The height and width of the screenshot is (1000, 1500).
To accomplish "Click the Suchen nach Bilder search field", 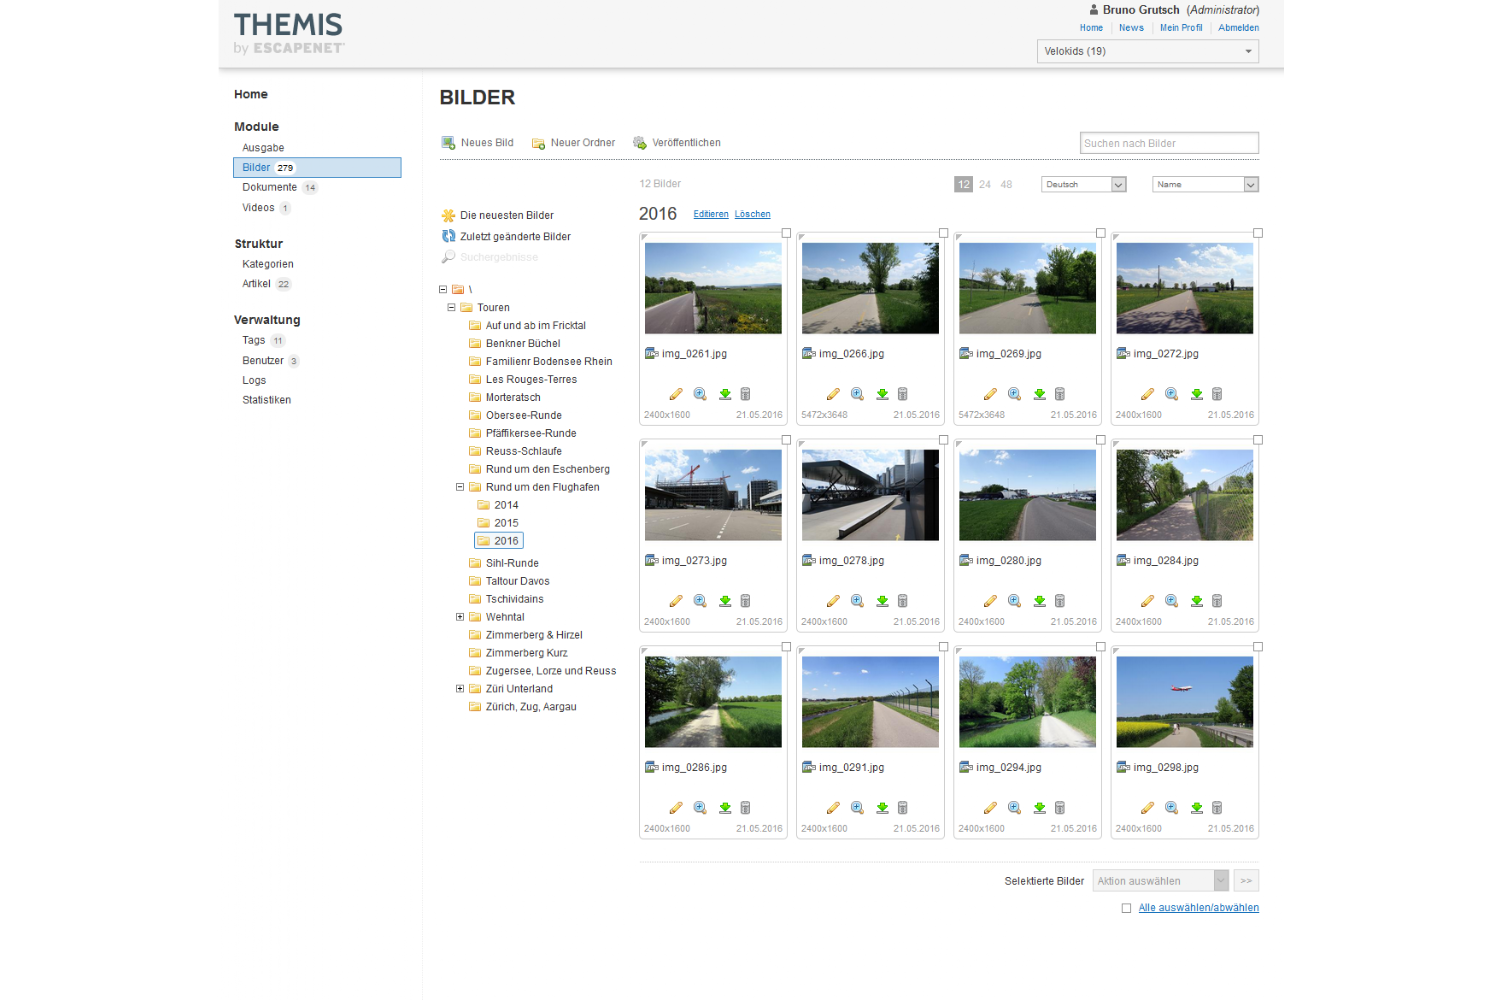I will coord(1168,143).
